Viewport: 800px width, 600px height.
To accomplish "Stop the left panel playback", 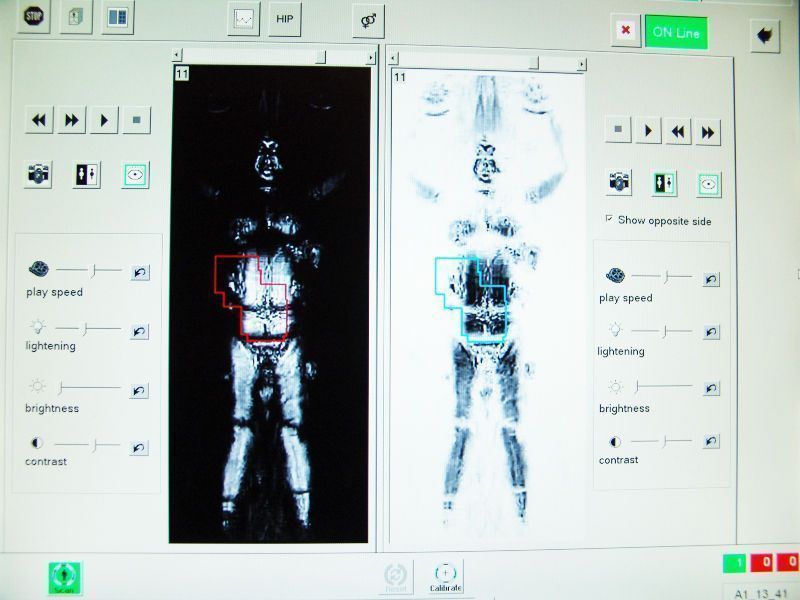I will (x=137, y=120).
